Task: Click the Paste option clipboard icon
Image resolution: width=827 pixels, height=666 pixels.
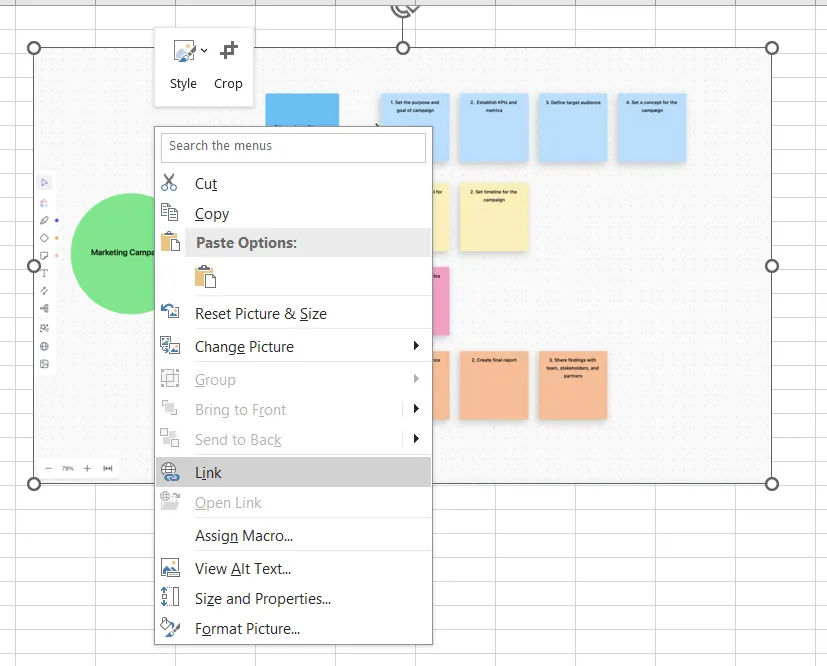Action: [x=205, y=276]
